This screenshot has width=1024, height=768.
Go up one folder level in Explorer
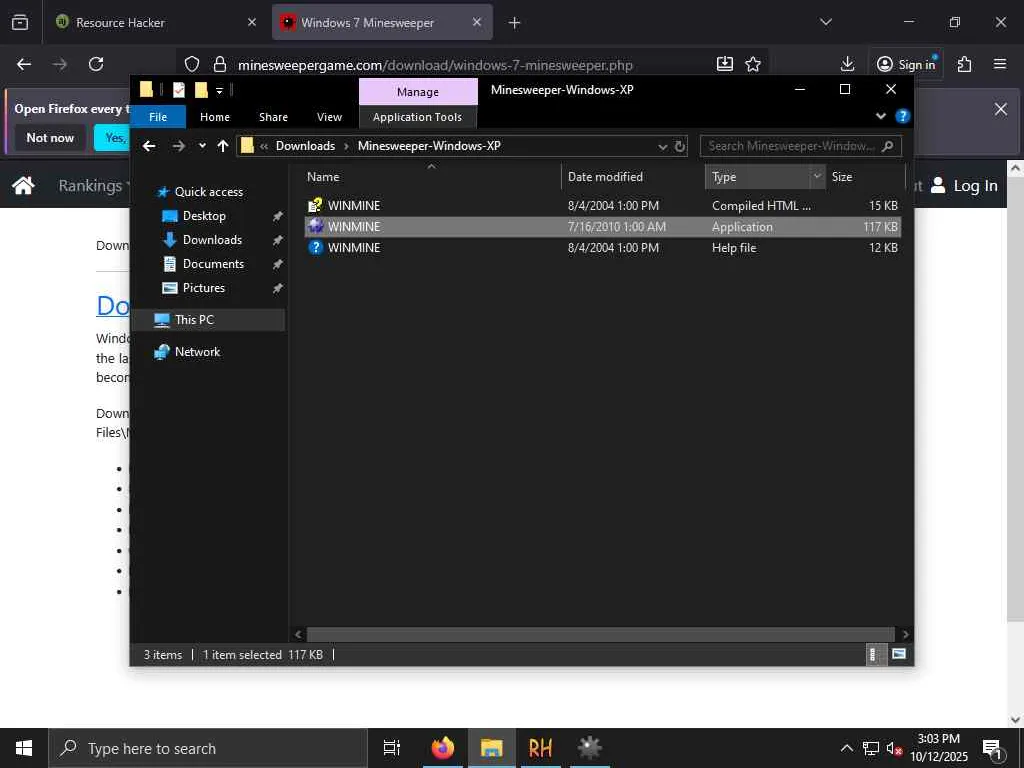(x=223, y=146)
